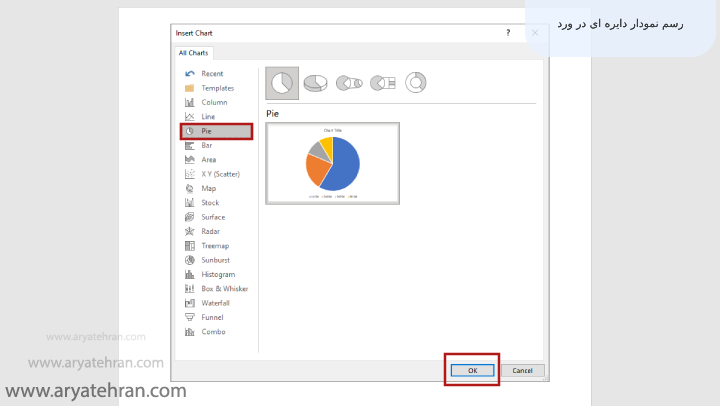The height and width of the screenshot is (406, 720).
Task: Open dialog help with the question mark
Action: [x=508, y=33]
